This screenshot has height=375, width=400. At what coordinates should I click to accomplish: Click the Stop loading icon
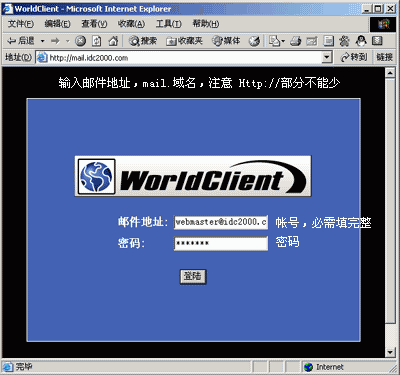point(80,41)
